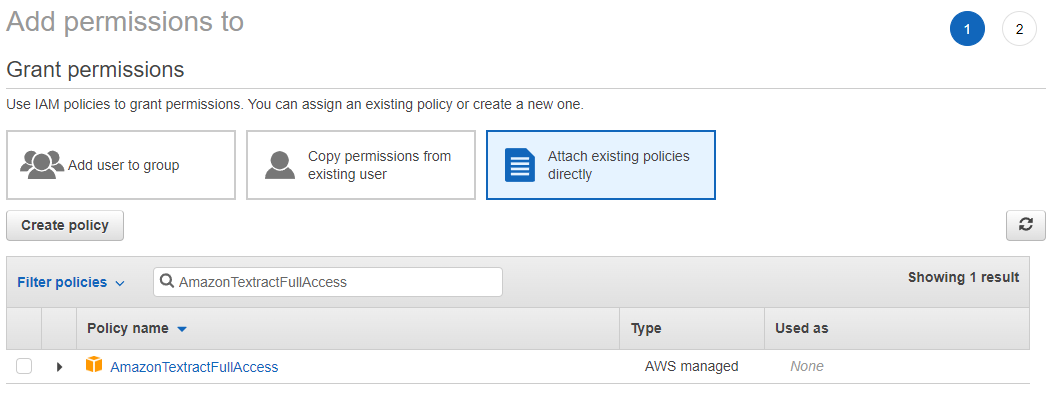Click the single user silhouette icon
This screenshot has width=1064, height=397.
(x=280, y=165)
